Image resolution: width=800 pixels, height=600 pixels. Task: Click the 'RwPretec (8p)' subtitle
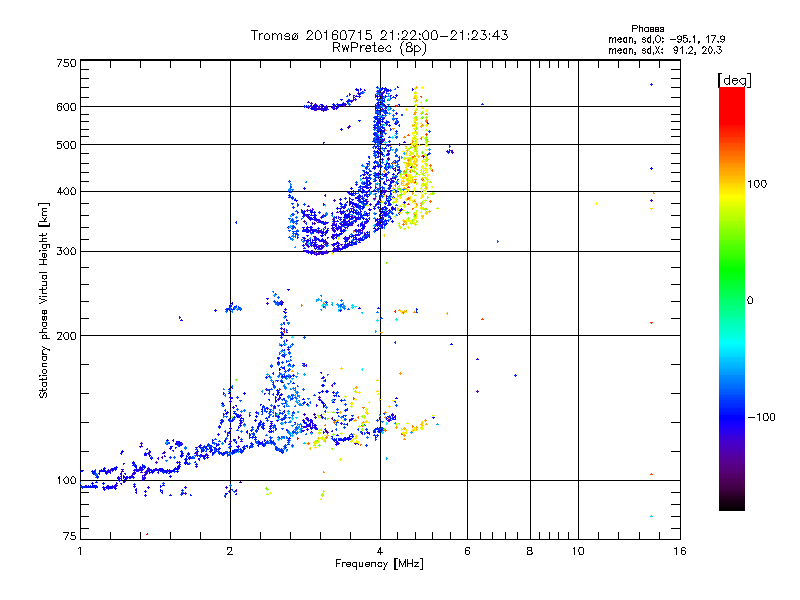coord(379,48)
